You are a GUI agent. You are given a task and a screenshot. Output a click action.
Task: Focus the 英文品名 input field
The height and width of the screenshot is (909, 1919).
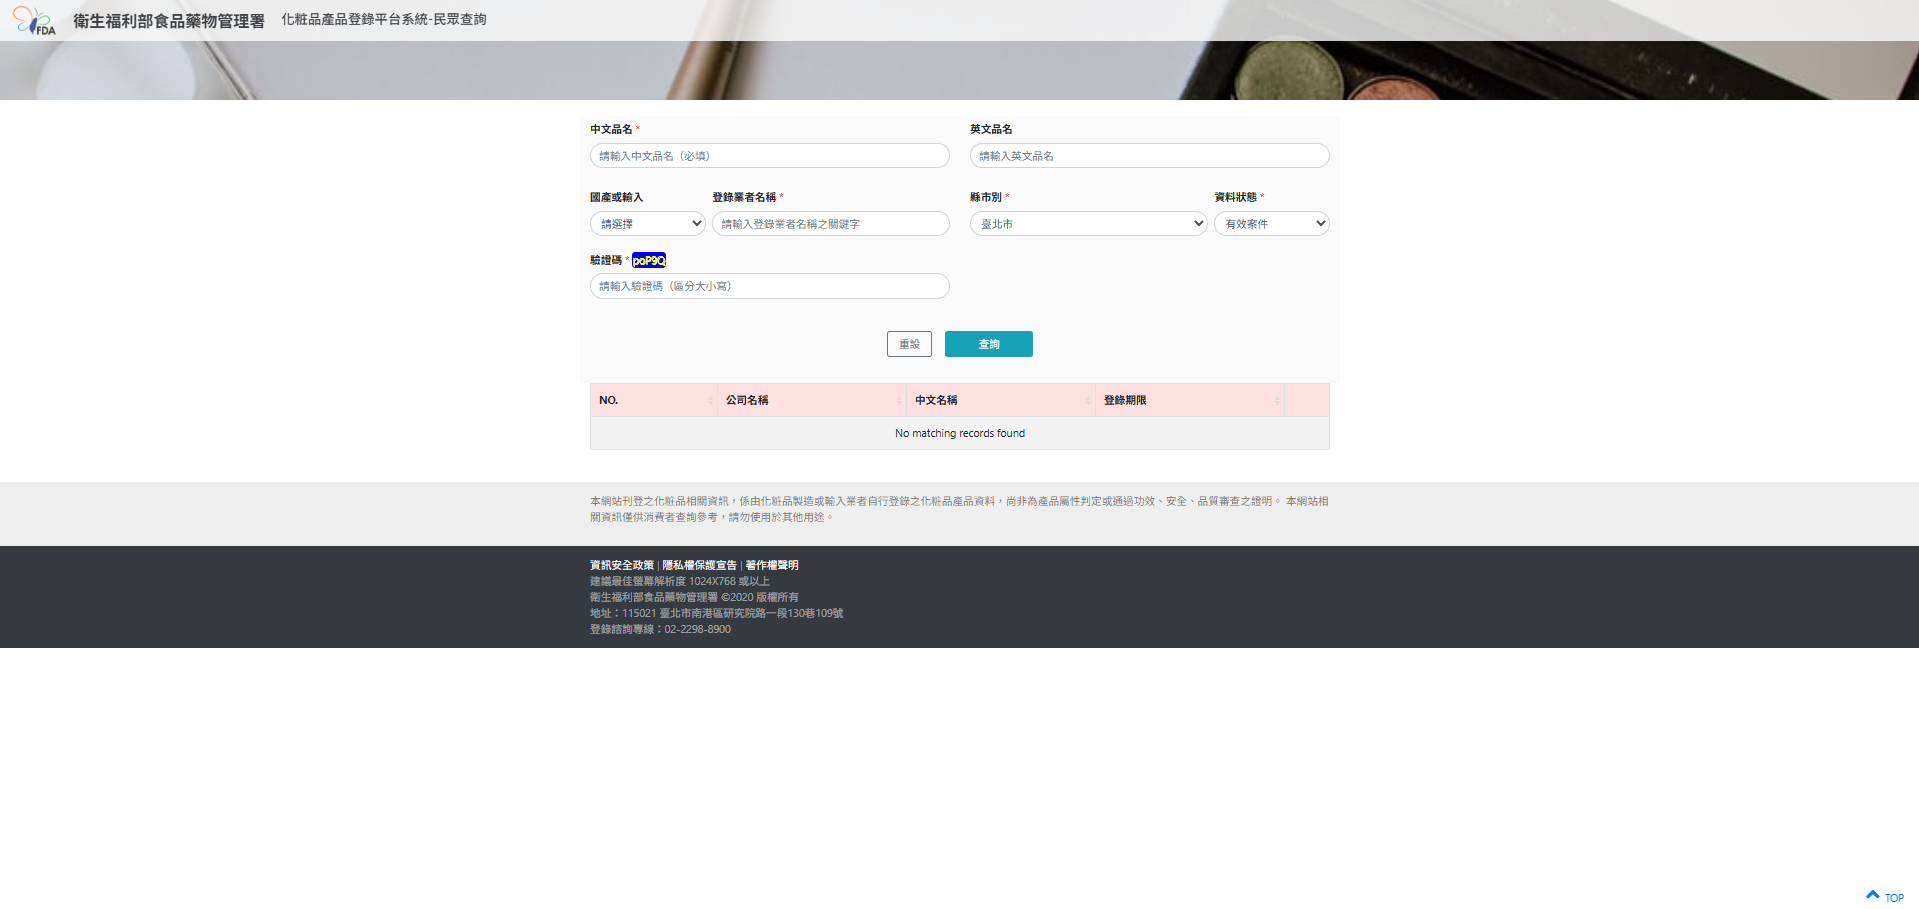click(x=1149, y=156)
